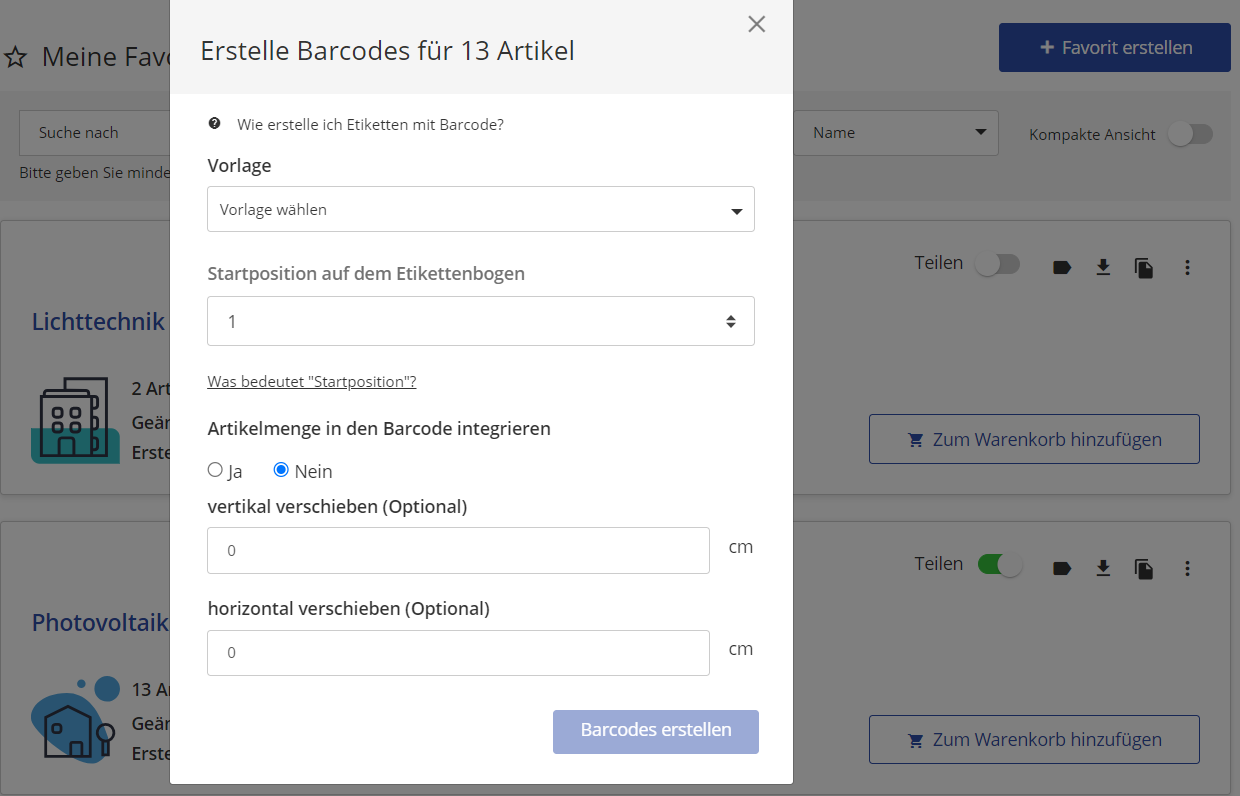The height and width of the screenshot is (796, 1240).
Task: Open the three-dot menu for Lichttechnik
Action: [x=1188, y=267]
